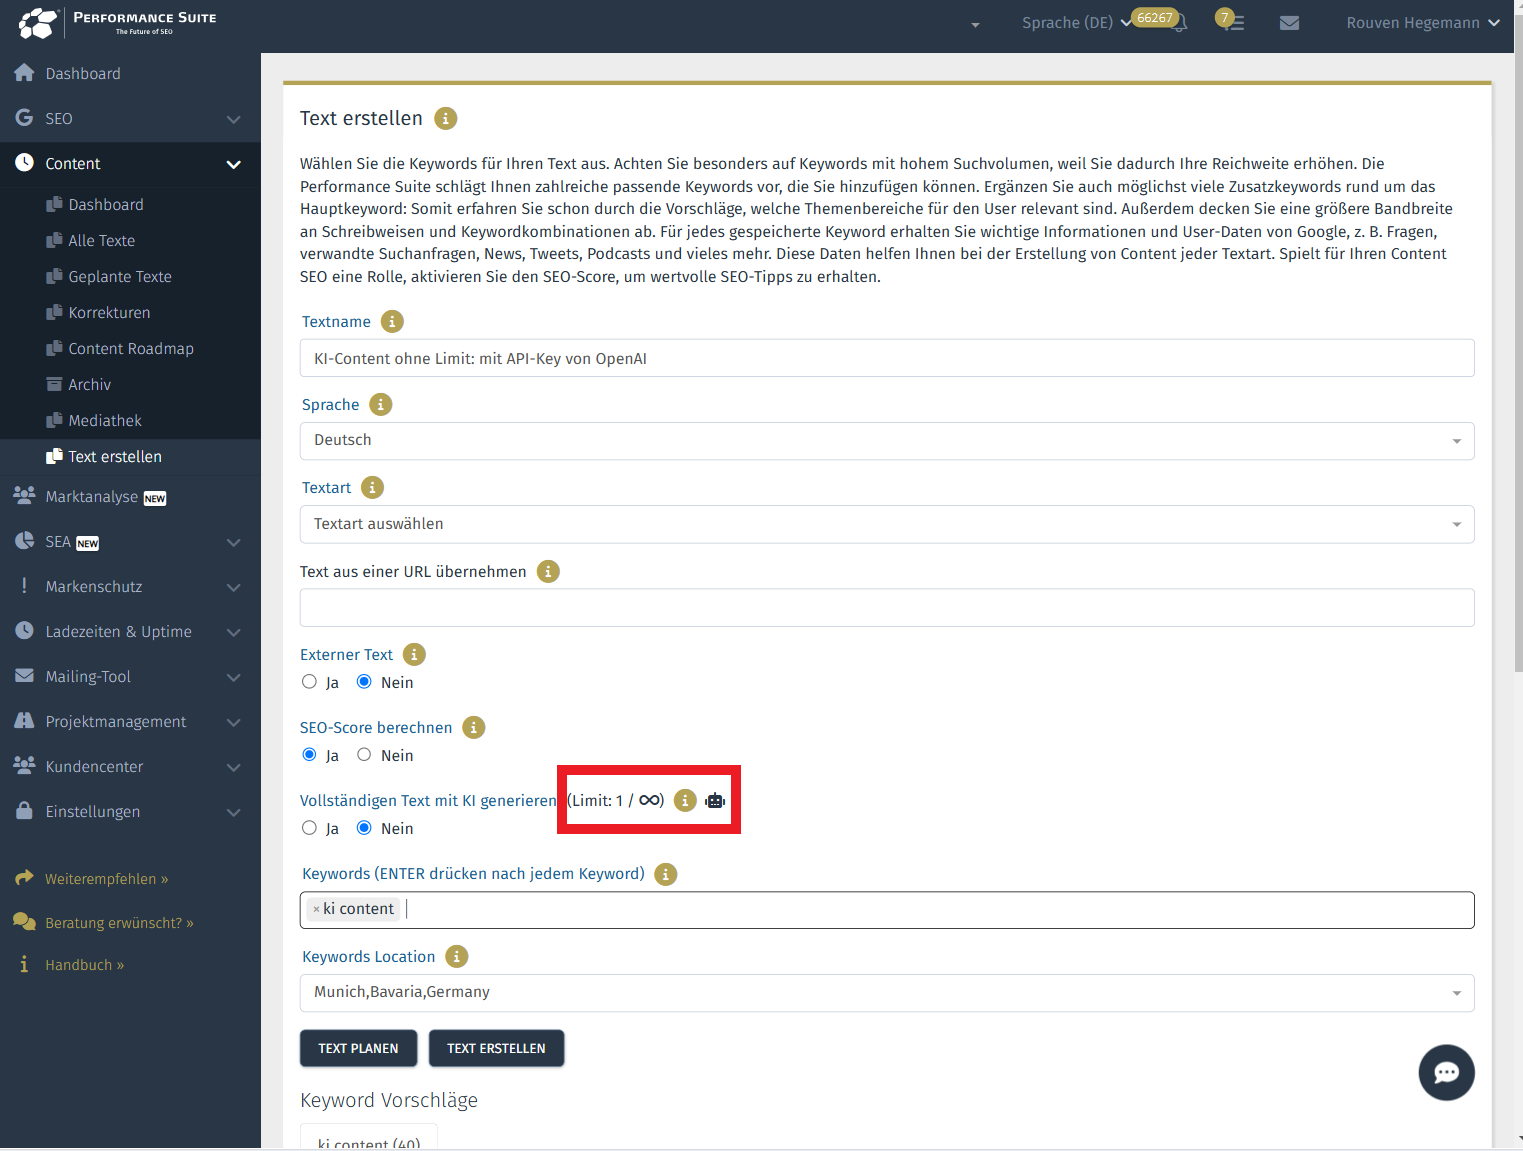The image size is (1523, 1151).
Task: Click the info icon beside the KI Limit
Action: [685, 800]
